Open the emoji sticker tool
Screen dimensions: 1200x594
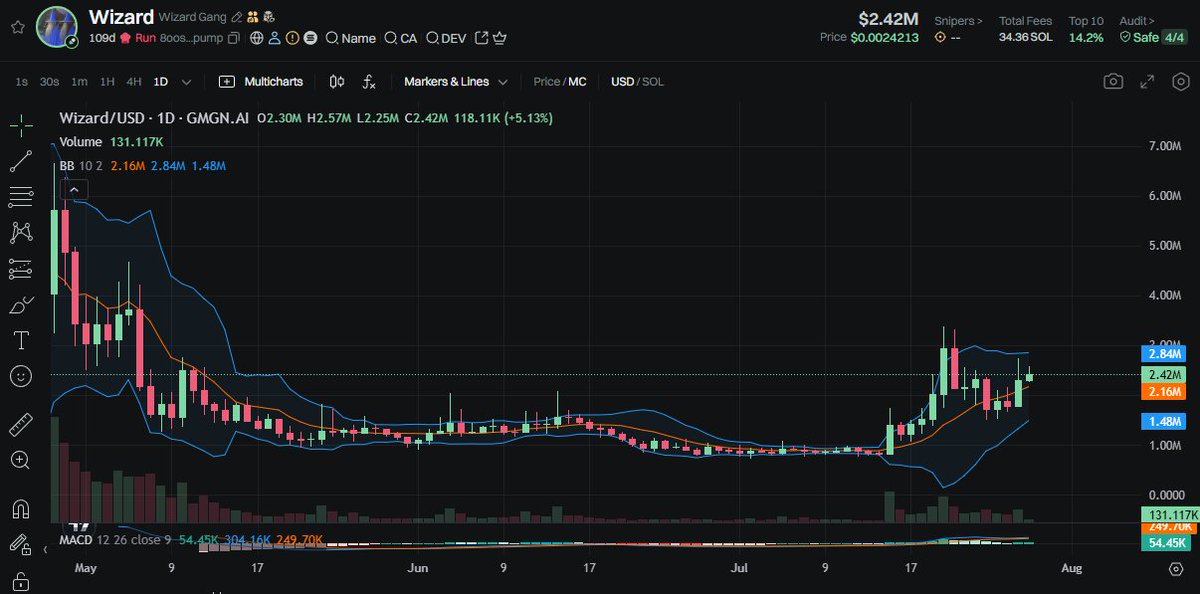pos(20,377)
